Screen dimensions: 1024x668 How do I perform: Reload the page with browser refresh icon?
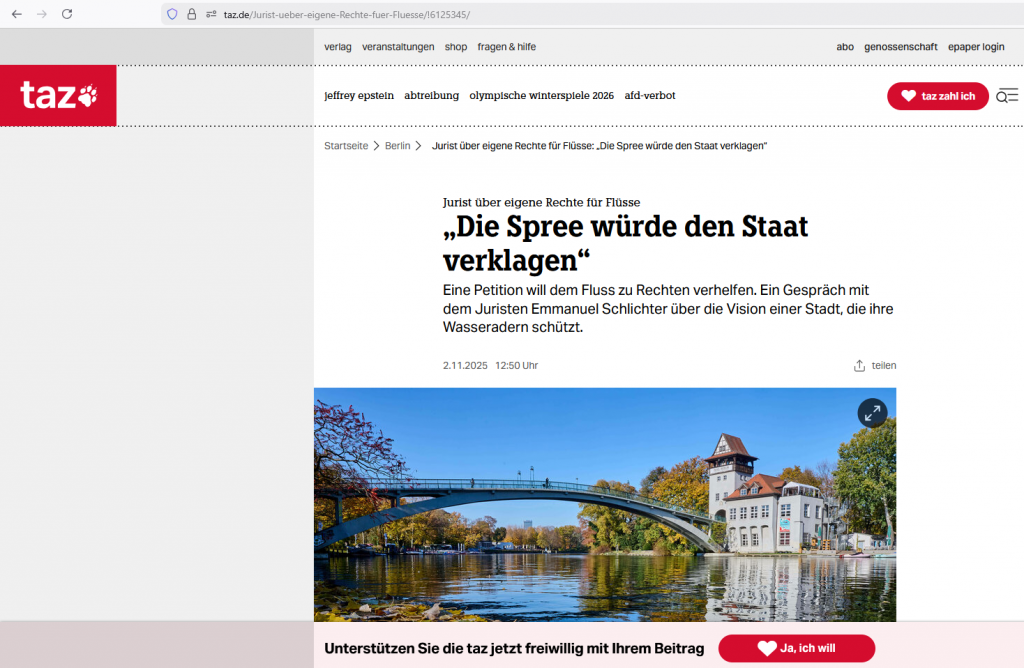67,14
